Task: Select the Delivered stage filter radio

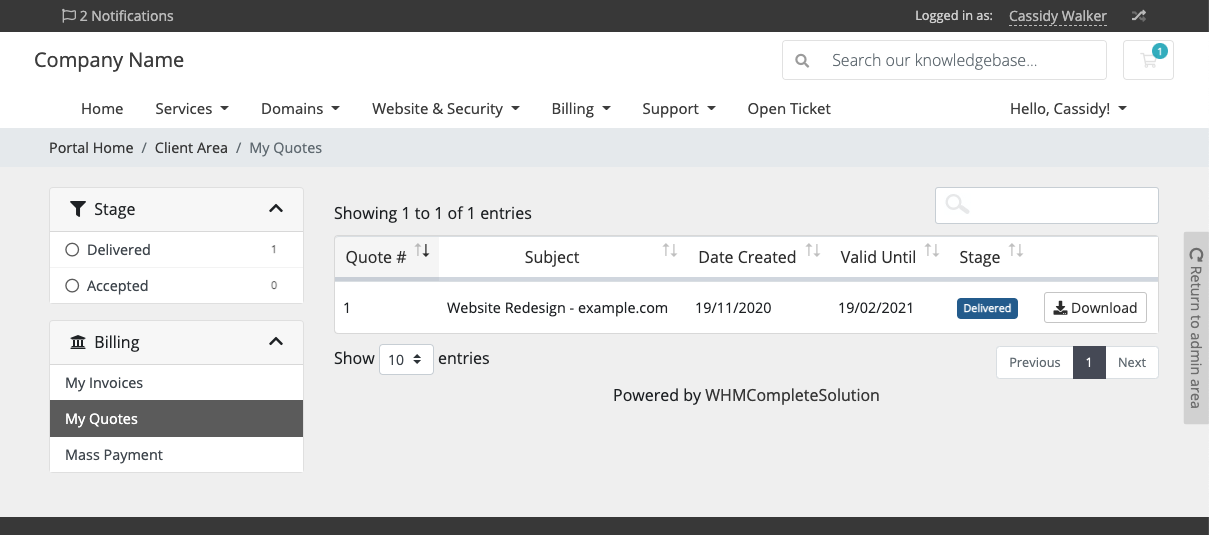Action: pos(72,250)
